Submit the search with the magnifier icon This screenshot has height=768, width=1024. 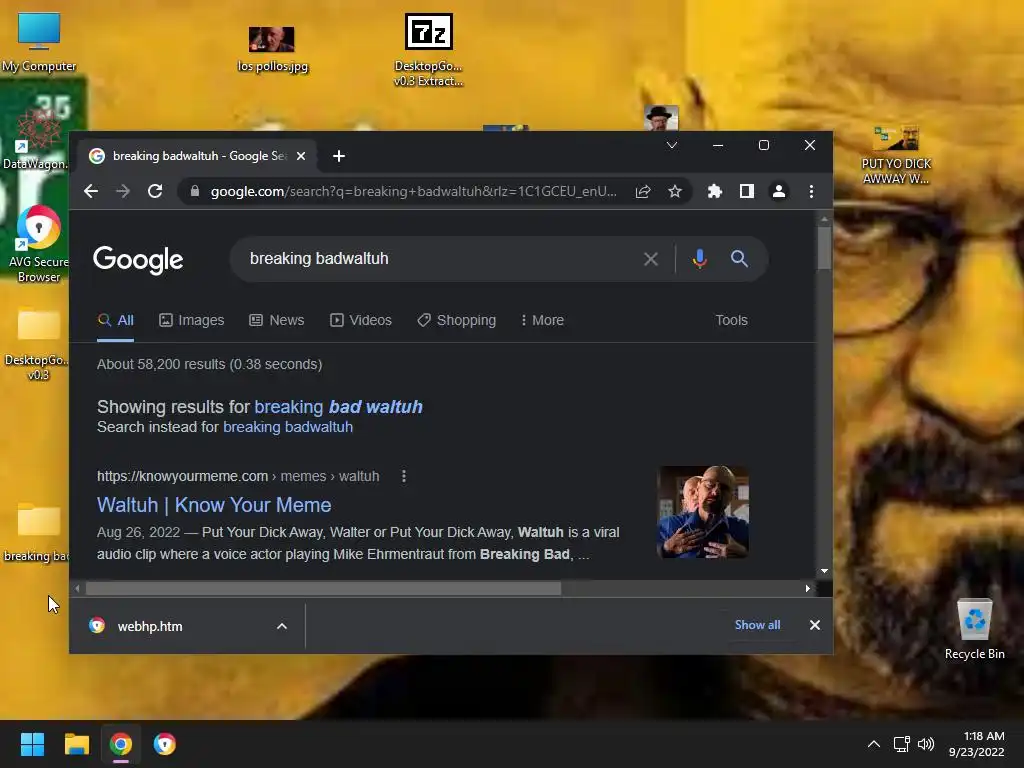[739, 259]
